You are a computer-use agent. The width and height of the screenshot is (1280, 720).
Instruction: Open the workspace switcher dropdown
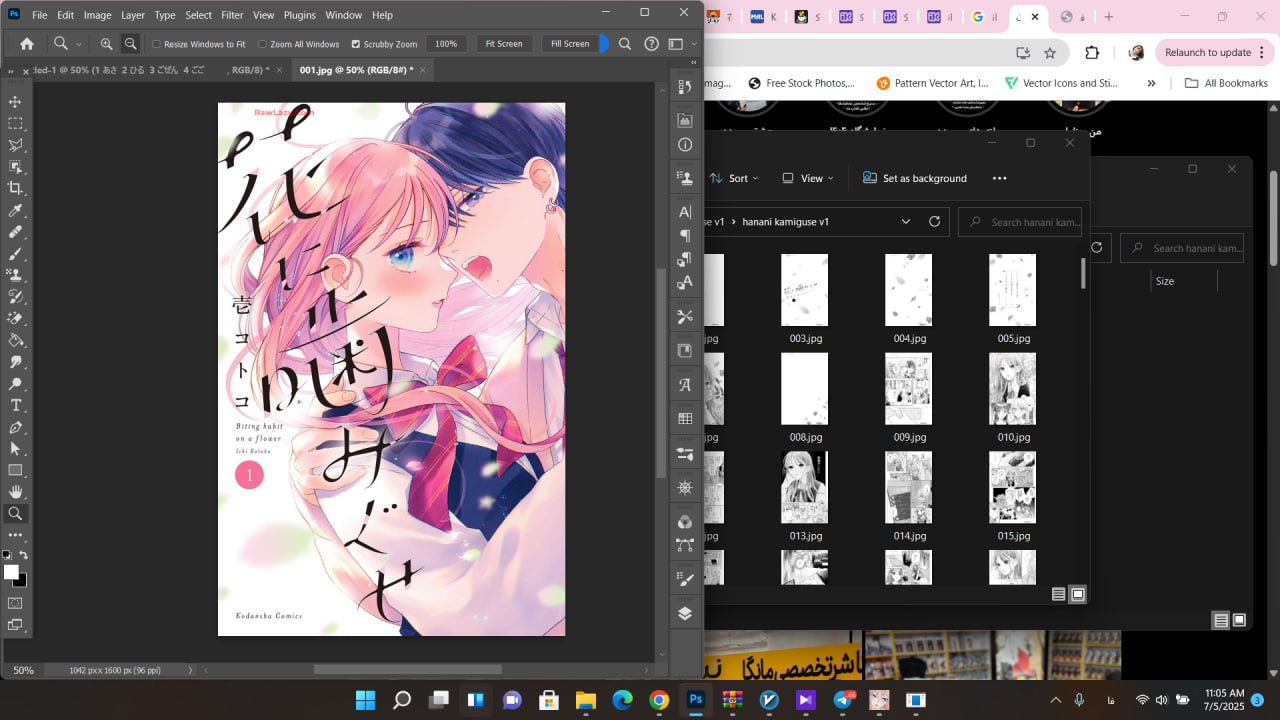pos(678,44)
